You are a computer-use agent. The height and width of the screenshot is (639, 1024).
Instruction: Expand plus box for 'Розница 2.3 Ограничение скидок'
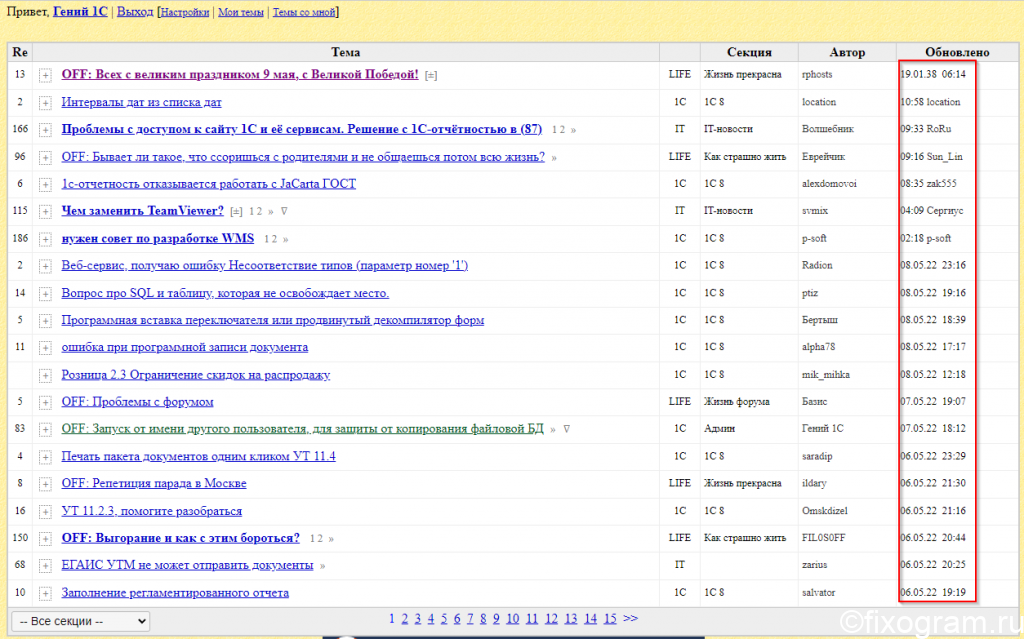point(45,376)
